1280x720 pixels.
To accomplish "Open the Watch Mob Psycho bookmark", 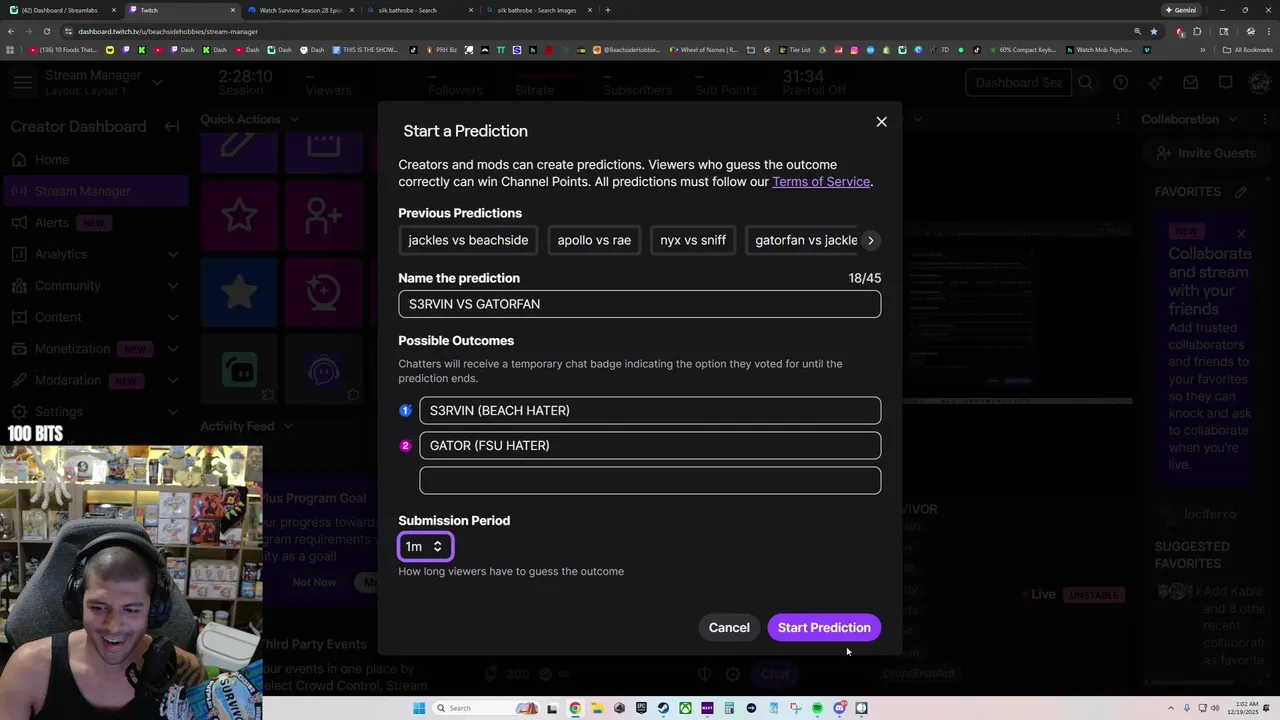I will pos(1099,50).
